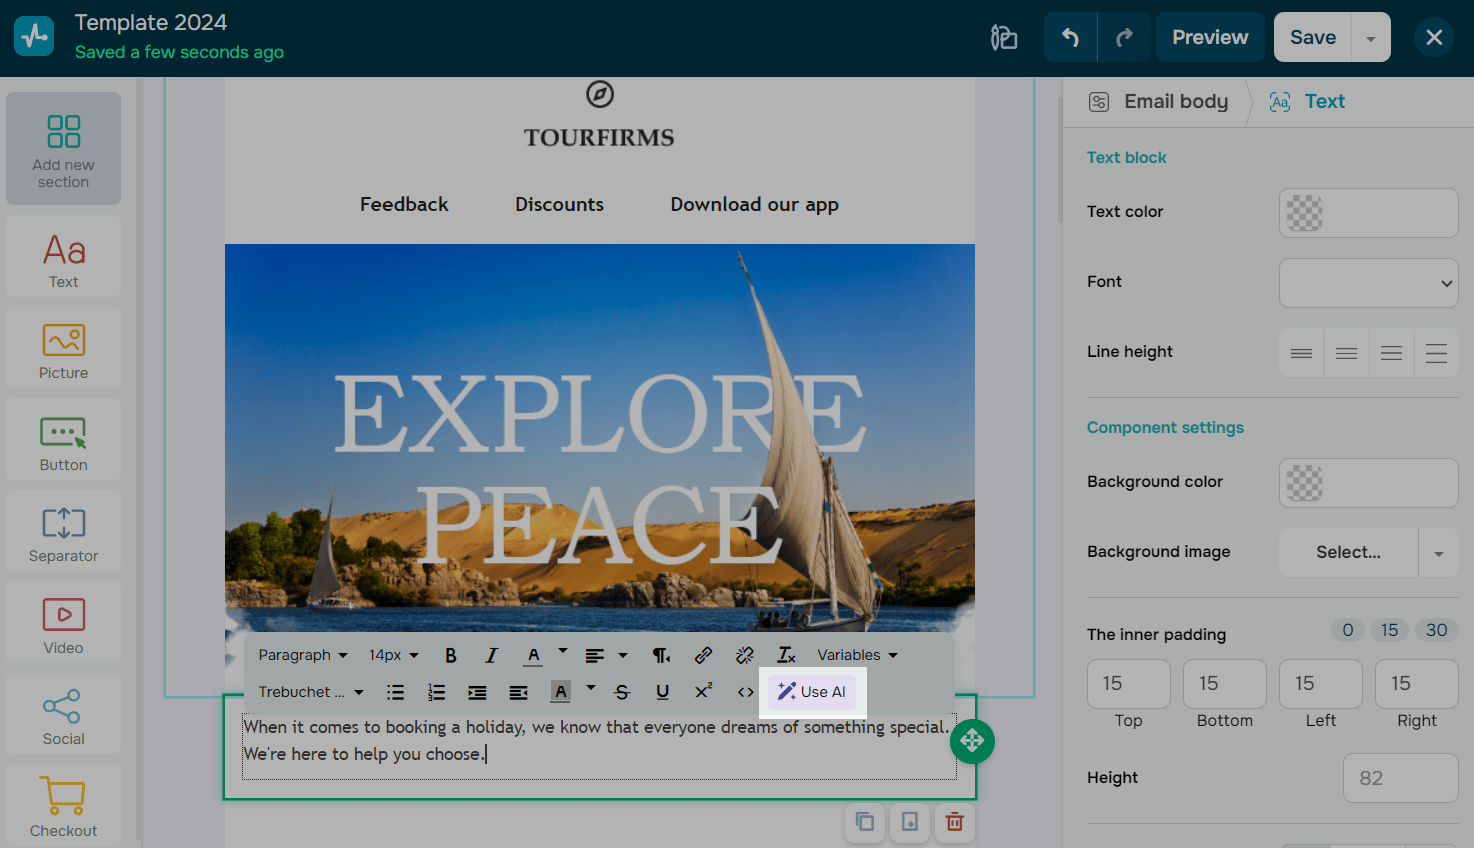The image size is (1474, 848).
Task: Select the smallest line height option
Action: click(1301, 353)
